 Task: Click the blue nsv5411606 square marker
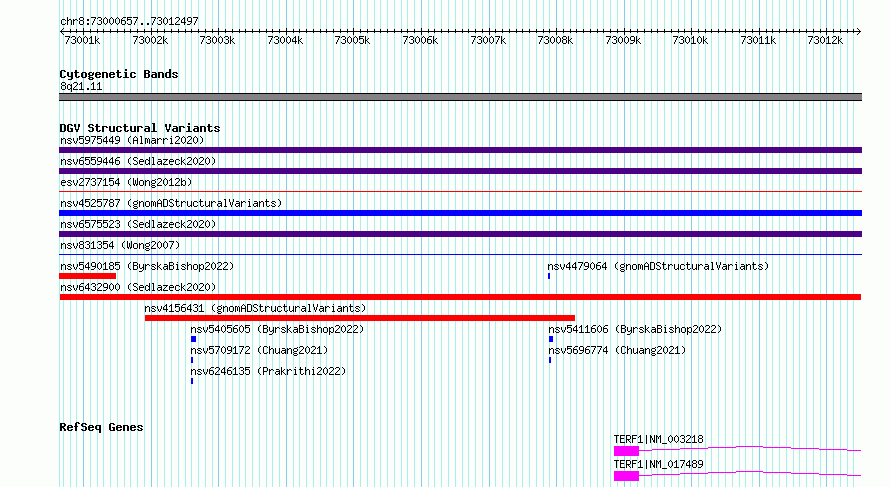pyautogui.click(x=551, y=339)
